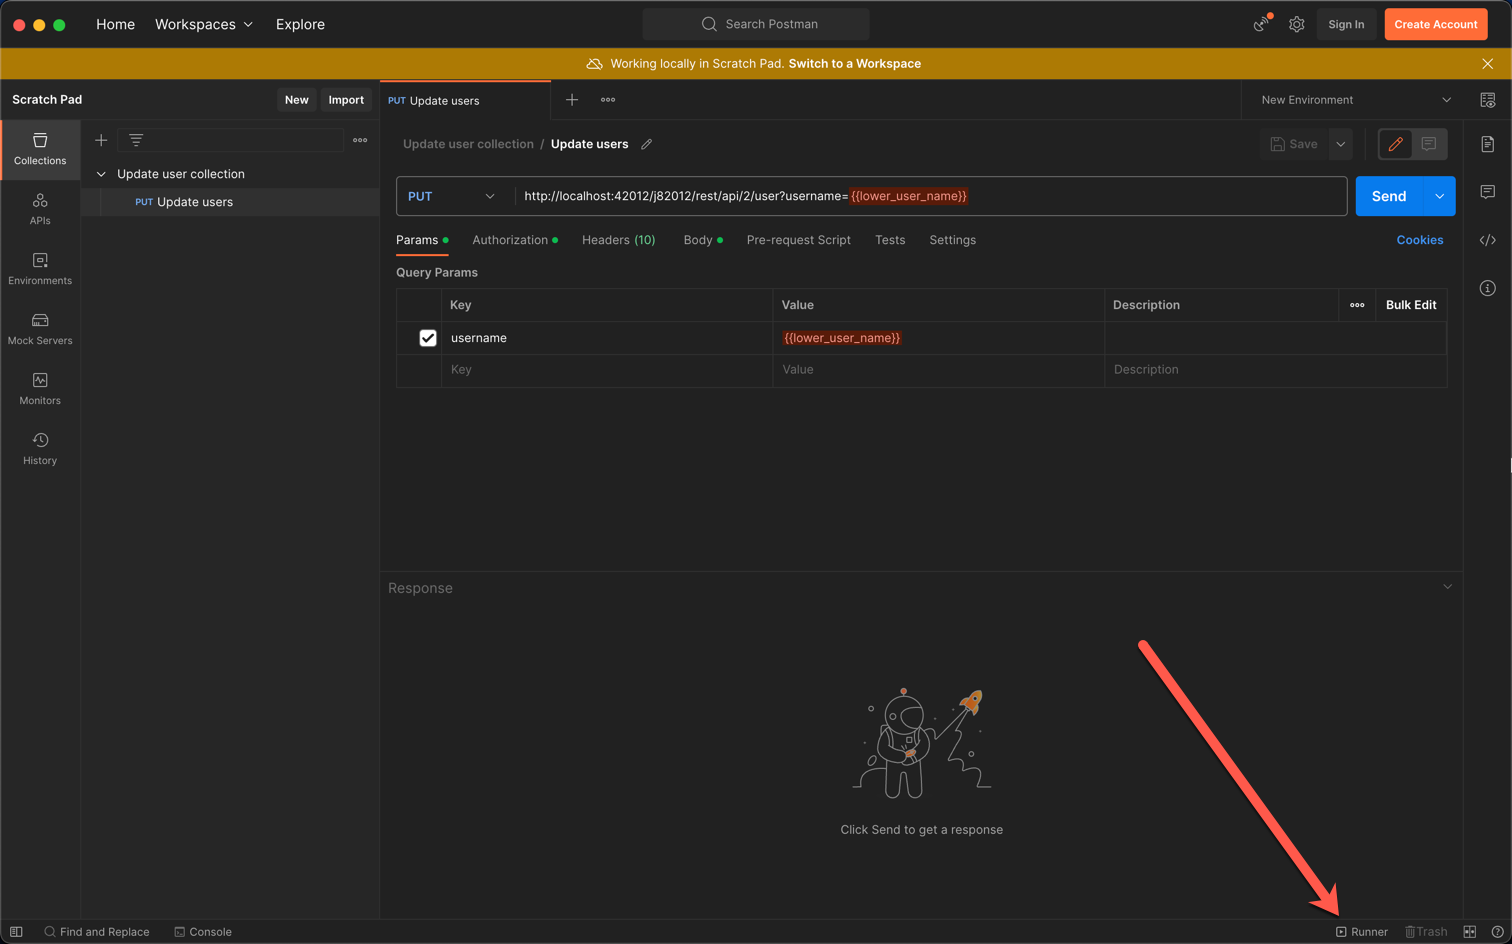The width and height of the screenshot is (1512, 944).
Task: Click the request URL input field
Action: [930, 196]
